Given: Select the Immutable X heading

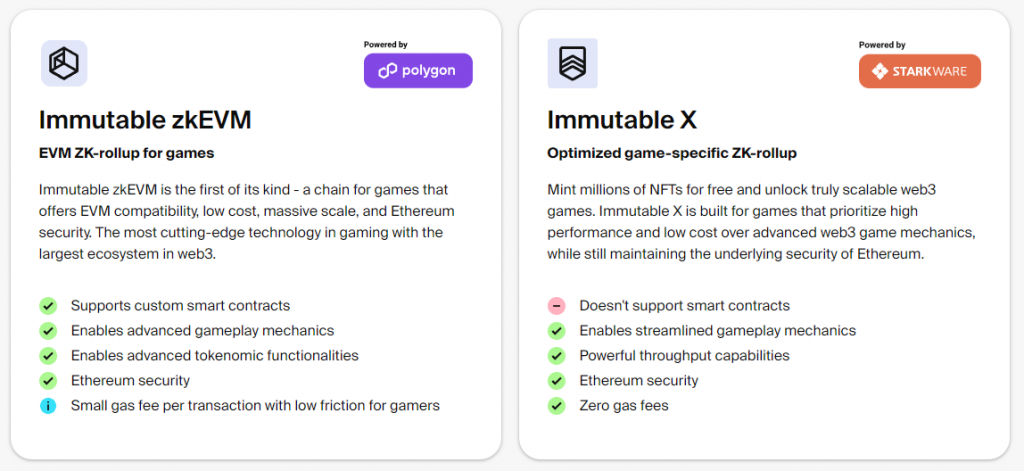Looking at the screenshot, I should point(622,120).
